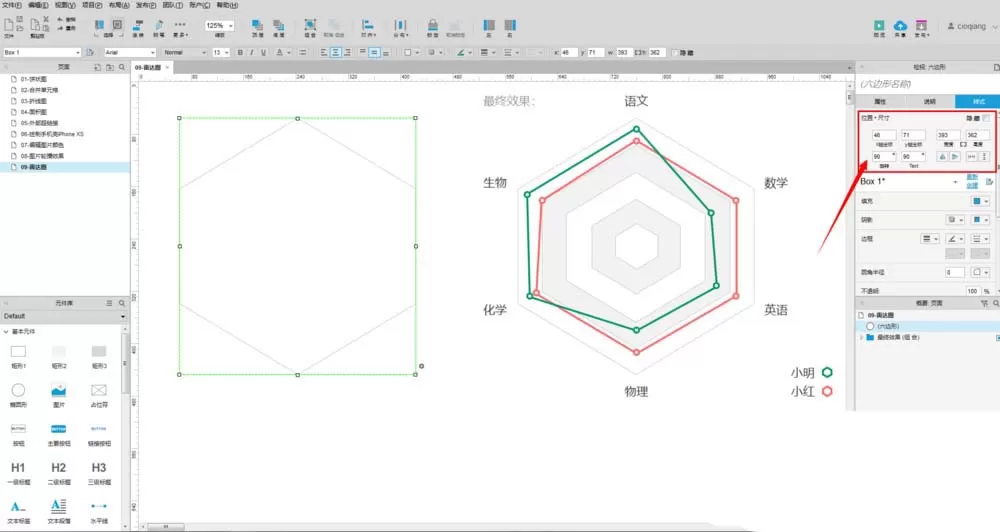Screen dimensions: 1000x532
Task: Expand the folder group in outline panel
Action: point(861,337)
